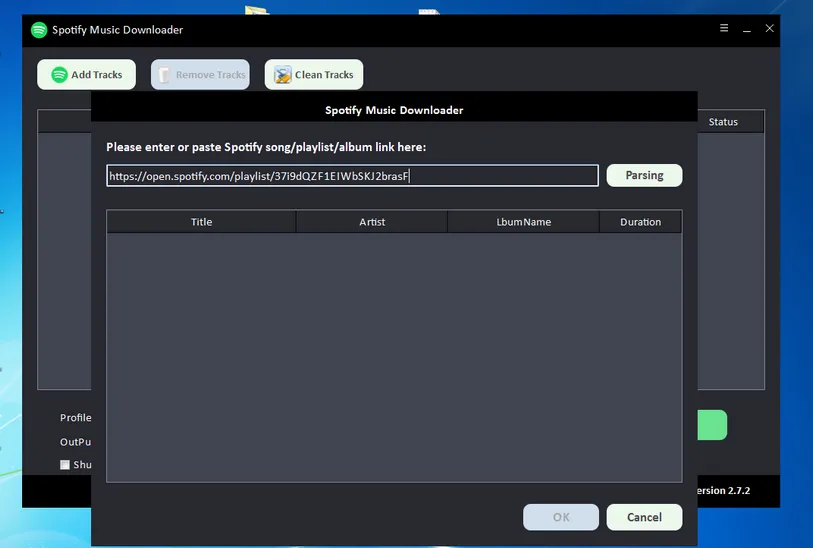813x548 pixels.
Task: Minimize the Spotify Music Downloader window
Action: click(x=747, y=30)
